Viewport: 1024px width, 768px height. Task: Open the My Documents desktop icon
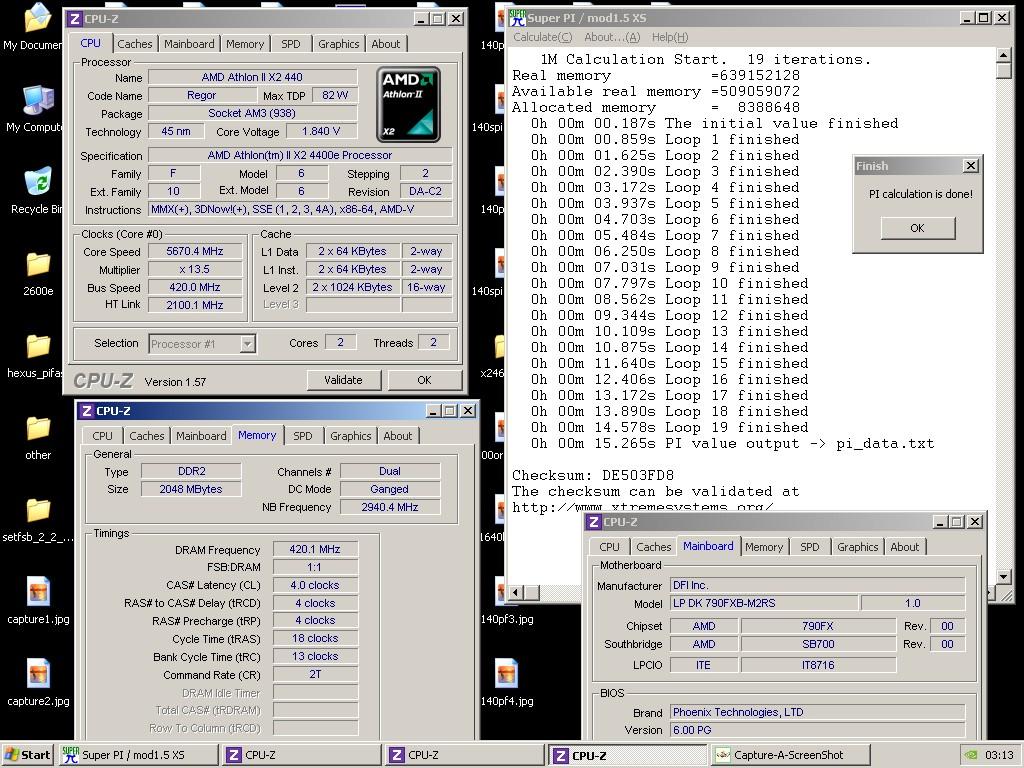tap(37, 19)
